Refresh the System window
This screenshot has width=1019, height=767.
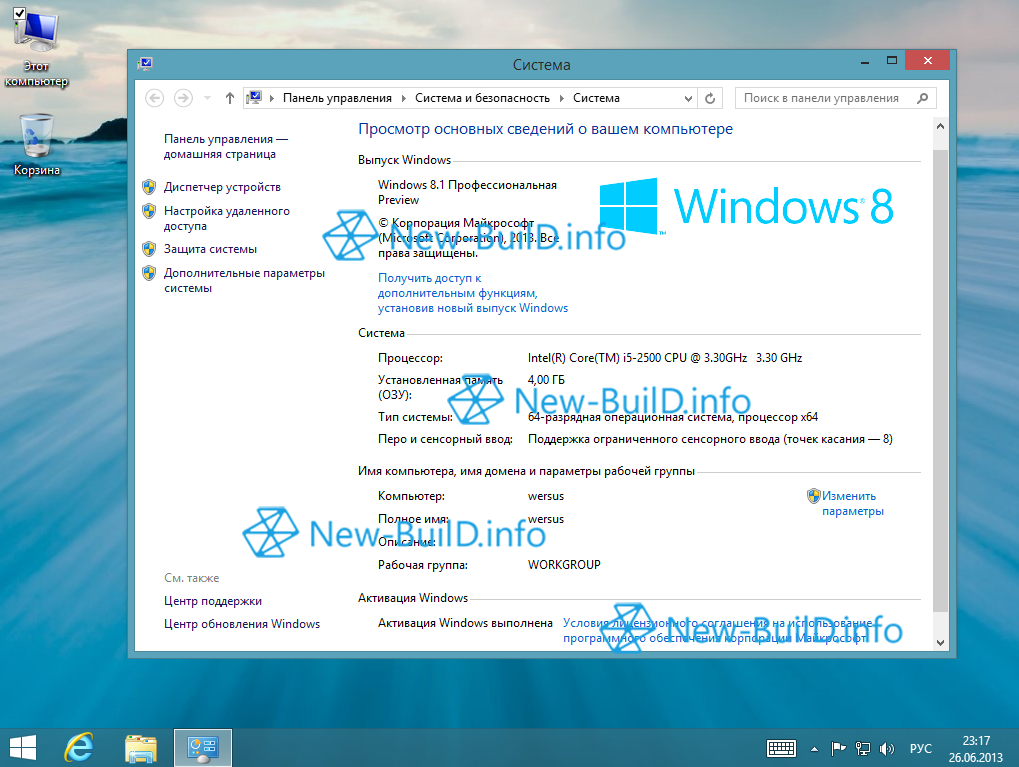pos(710,98)
